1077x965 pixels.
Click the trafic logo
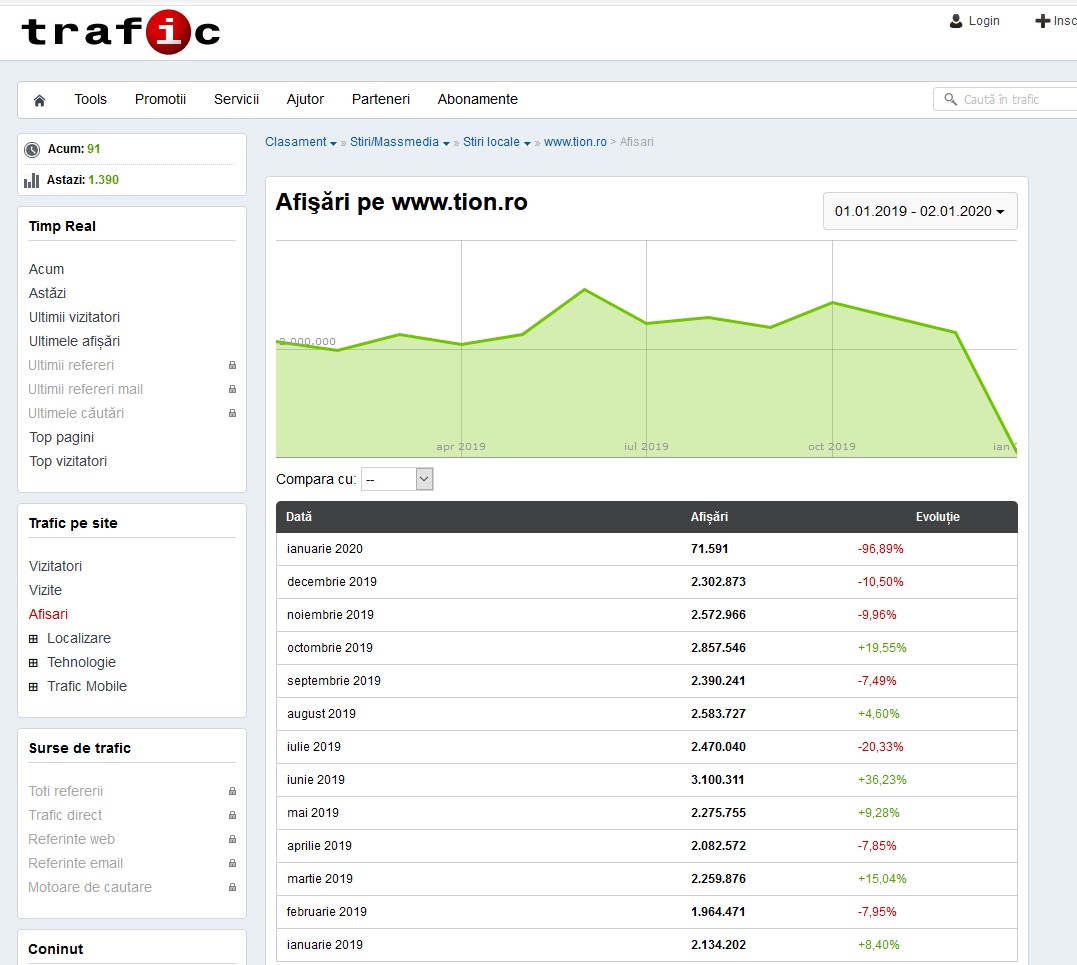pyautogui.click(x=120, y=32)
